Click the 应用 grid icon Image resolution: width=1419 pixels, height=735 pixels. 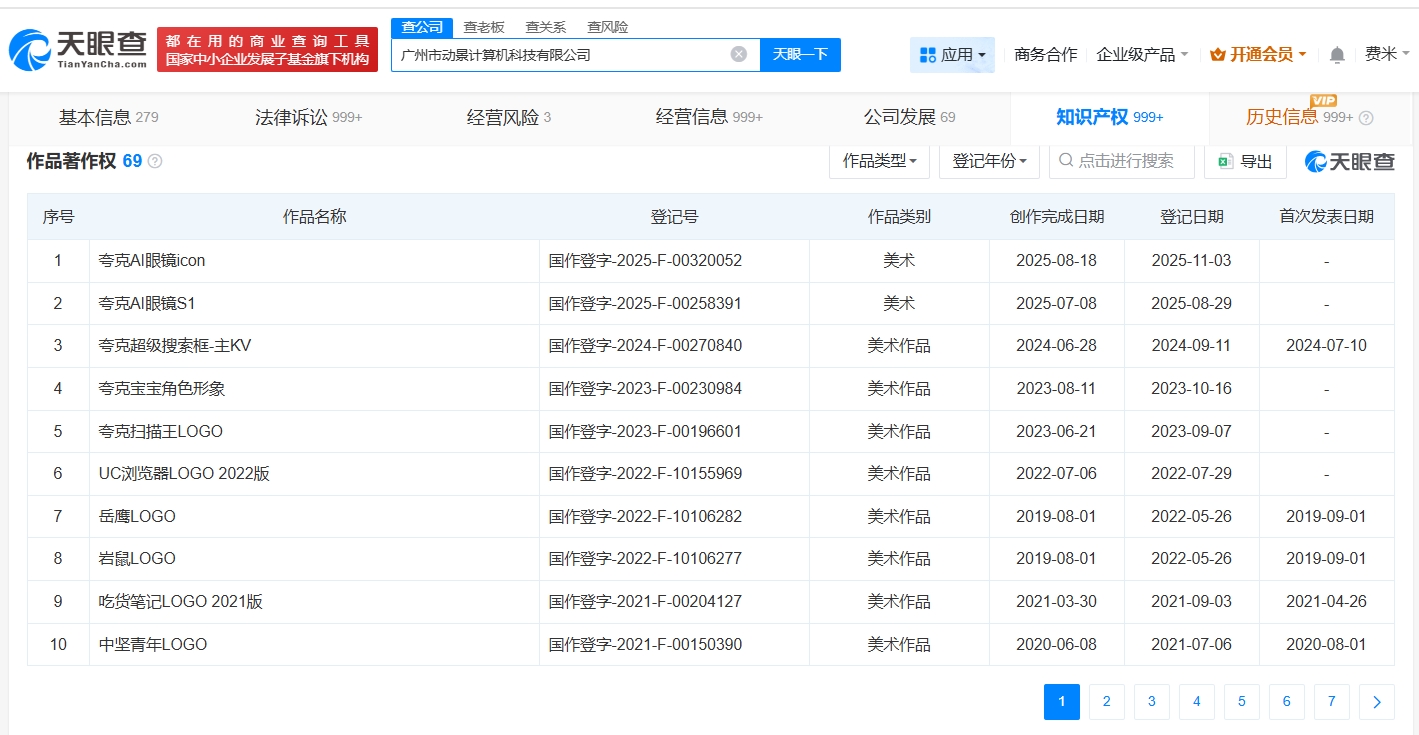click(930, 54)
